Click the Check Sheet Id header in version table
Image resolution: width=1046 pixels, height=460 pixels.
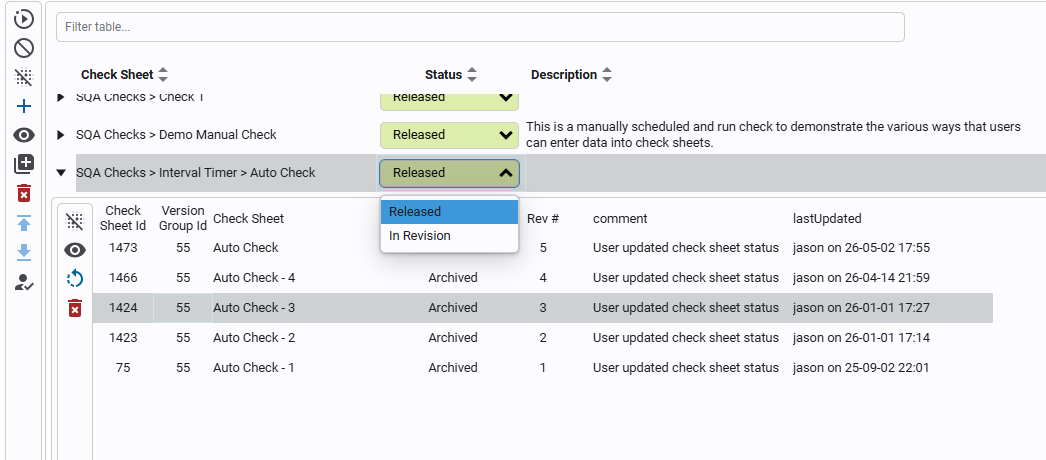pos(123,218)
